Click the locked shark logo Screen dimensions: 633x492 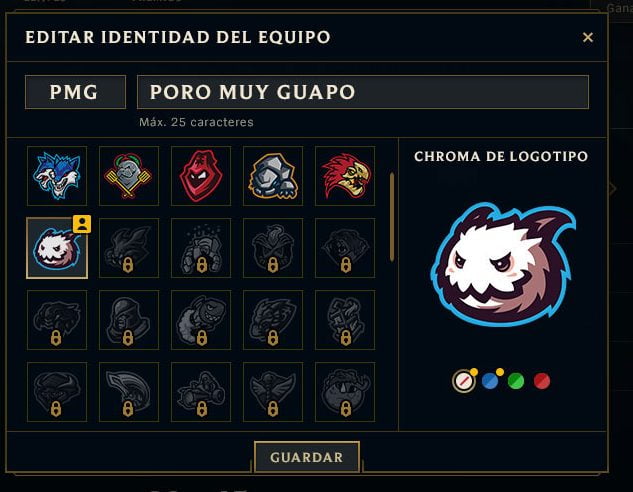[201, 320]
